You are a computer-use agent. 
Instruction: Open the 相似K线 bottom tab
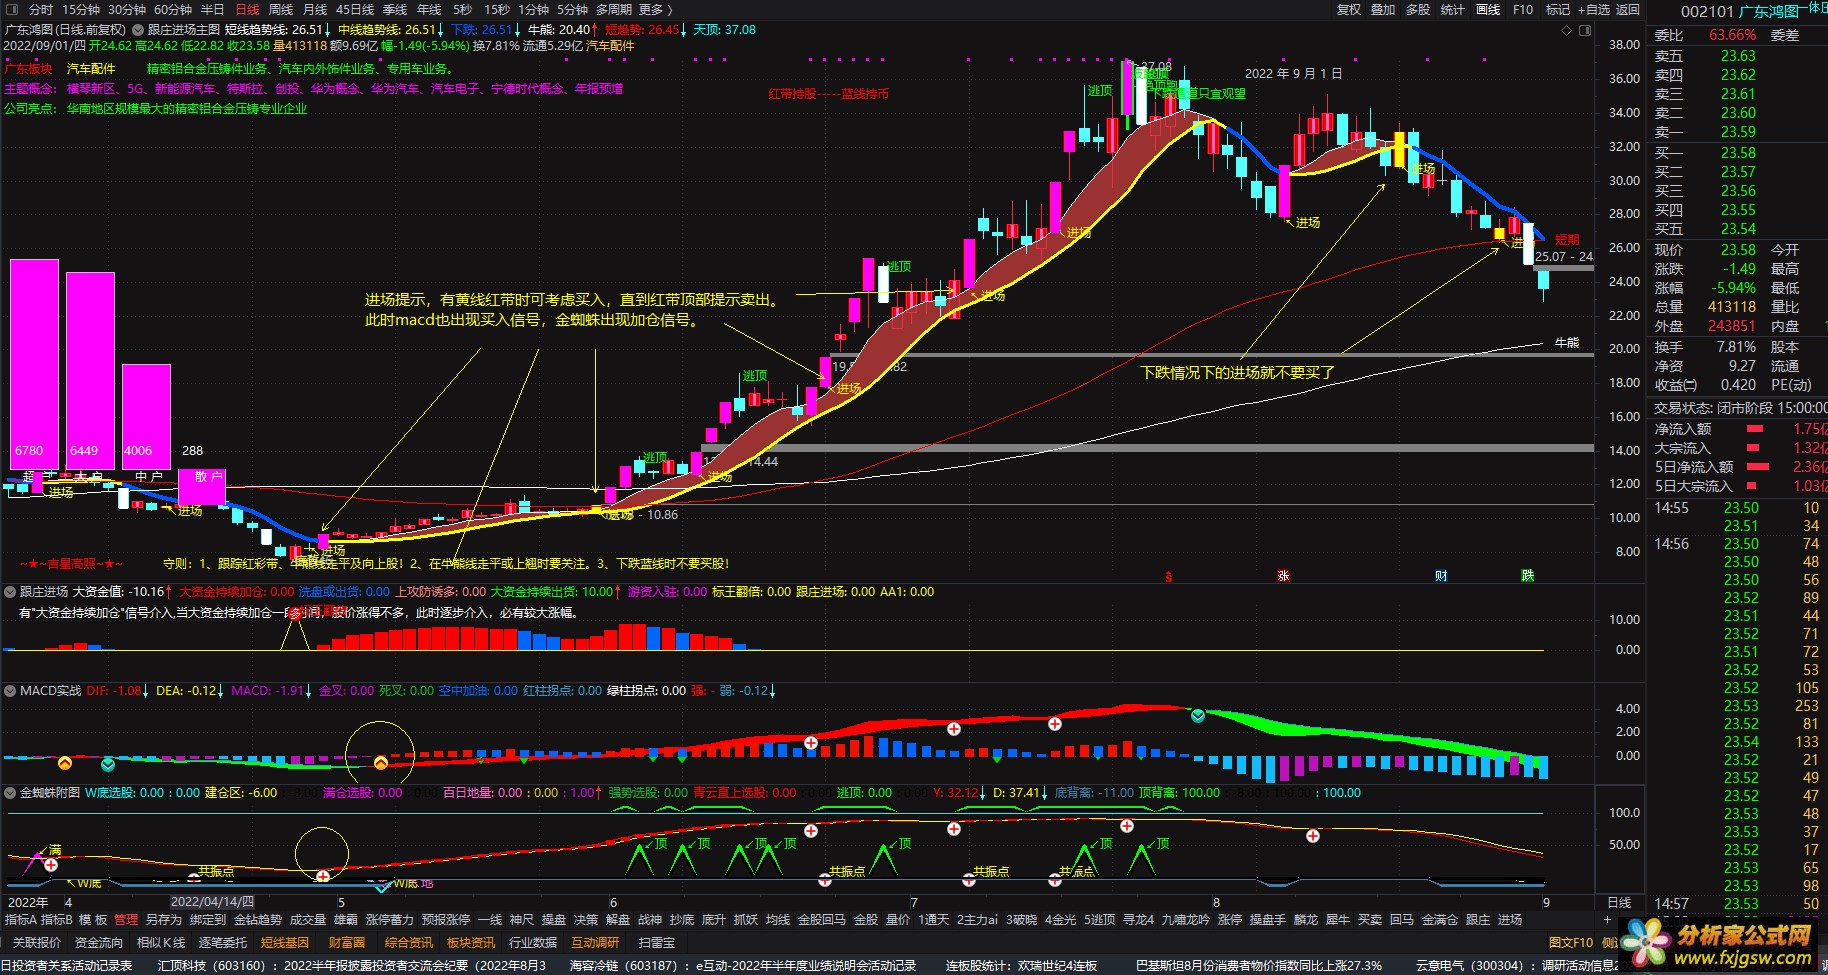[161, 942]
